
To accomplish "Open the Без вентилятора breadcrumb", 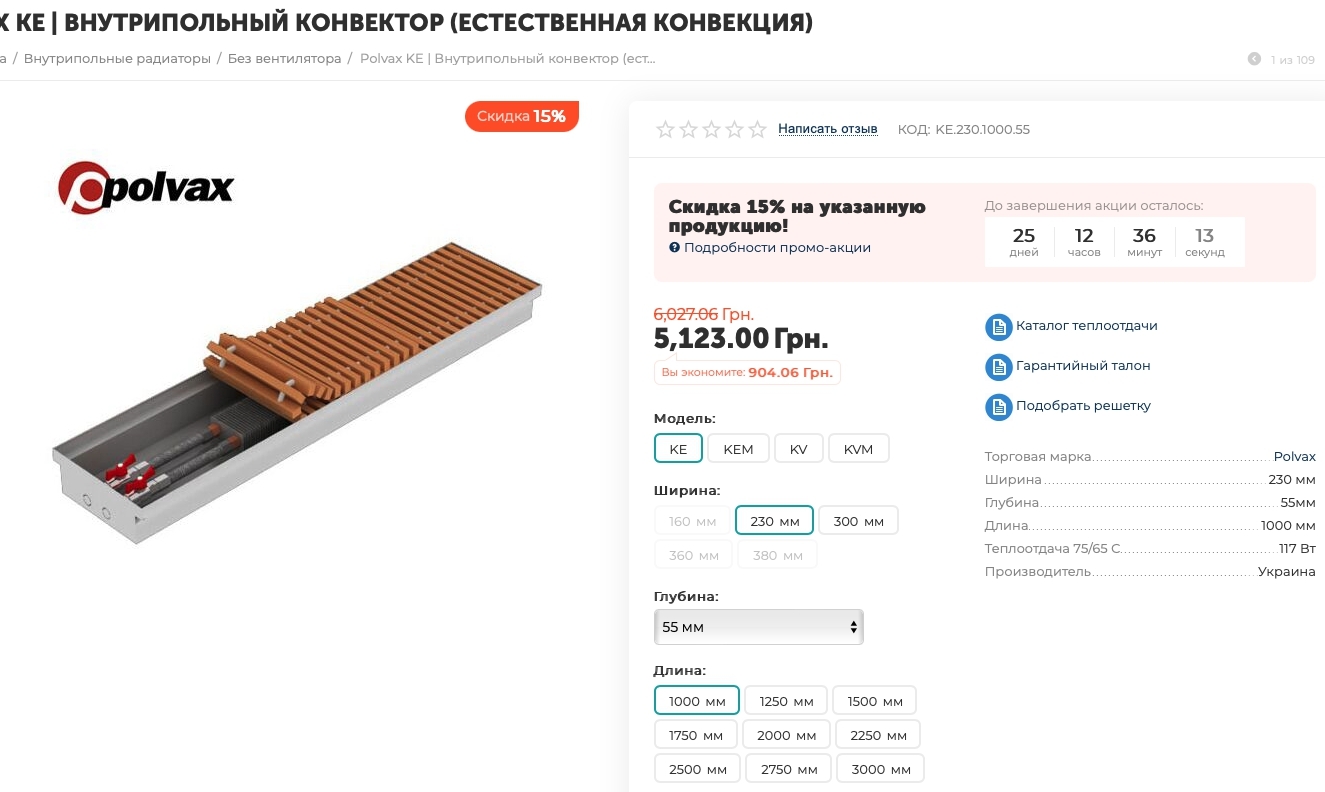I will click(284, 59).
